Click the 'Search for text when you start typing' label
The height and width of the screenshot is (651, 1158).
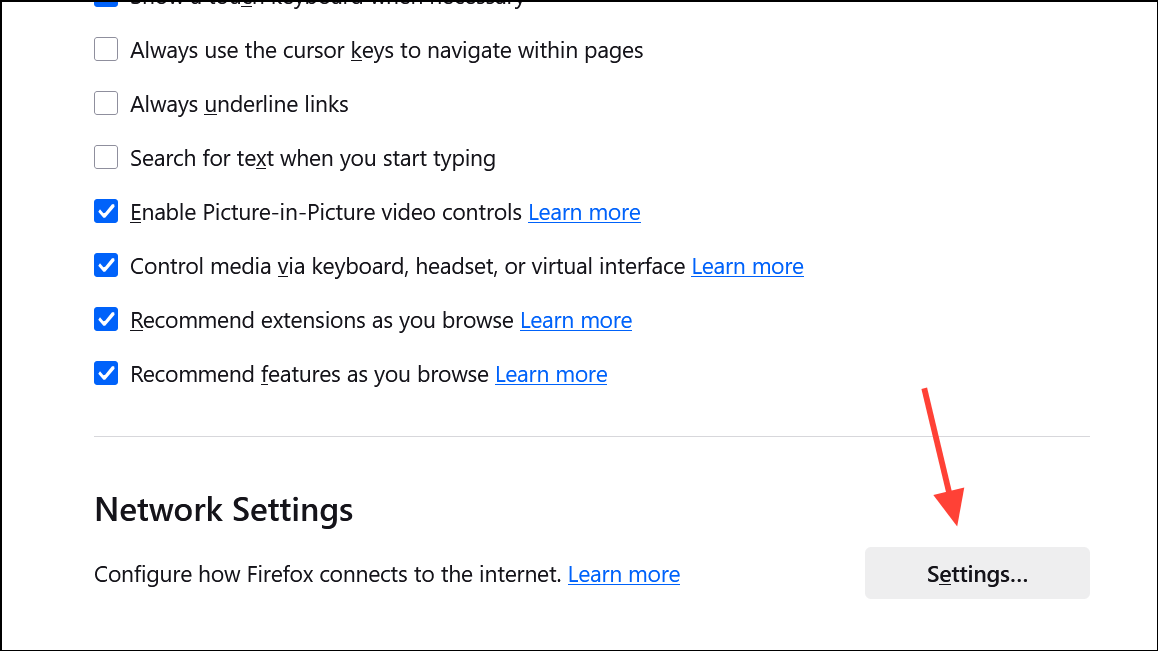tap(312, 158)
